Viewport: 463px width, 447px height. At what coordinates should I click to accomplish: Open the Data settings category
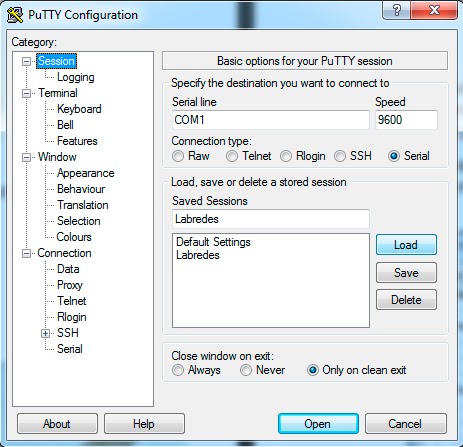pyautogui.click(x=68, y=269)
